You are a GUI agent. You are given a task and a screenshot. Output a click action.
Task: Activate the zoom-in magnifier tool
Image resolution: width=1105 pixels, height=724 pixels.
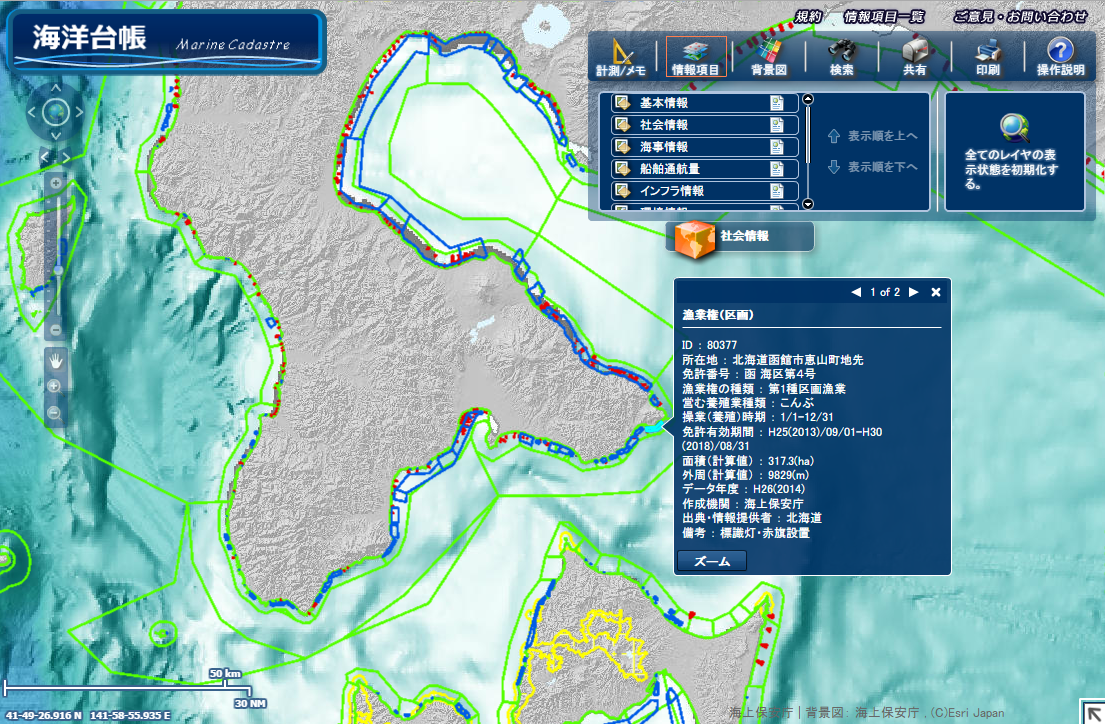pos(54,386)
